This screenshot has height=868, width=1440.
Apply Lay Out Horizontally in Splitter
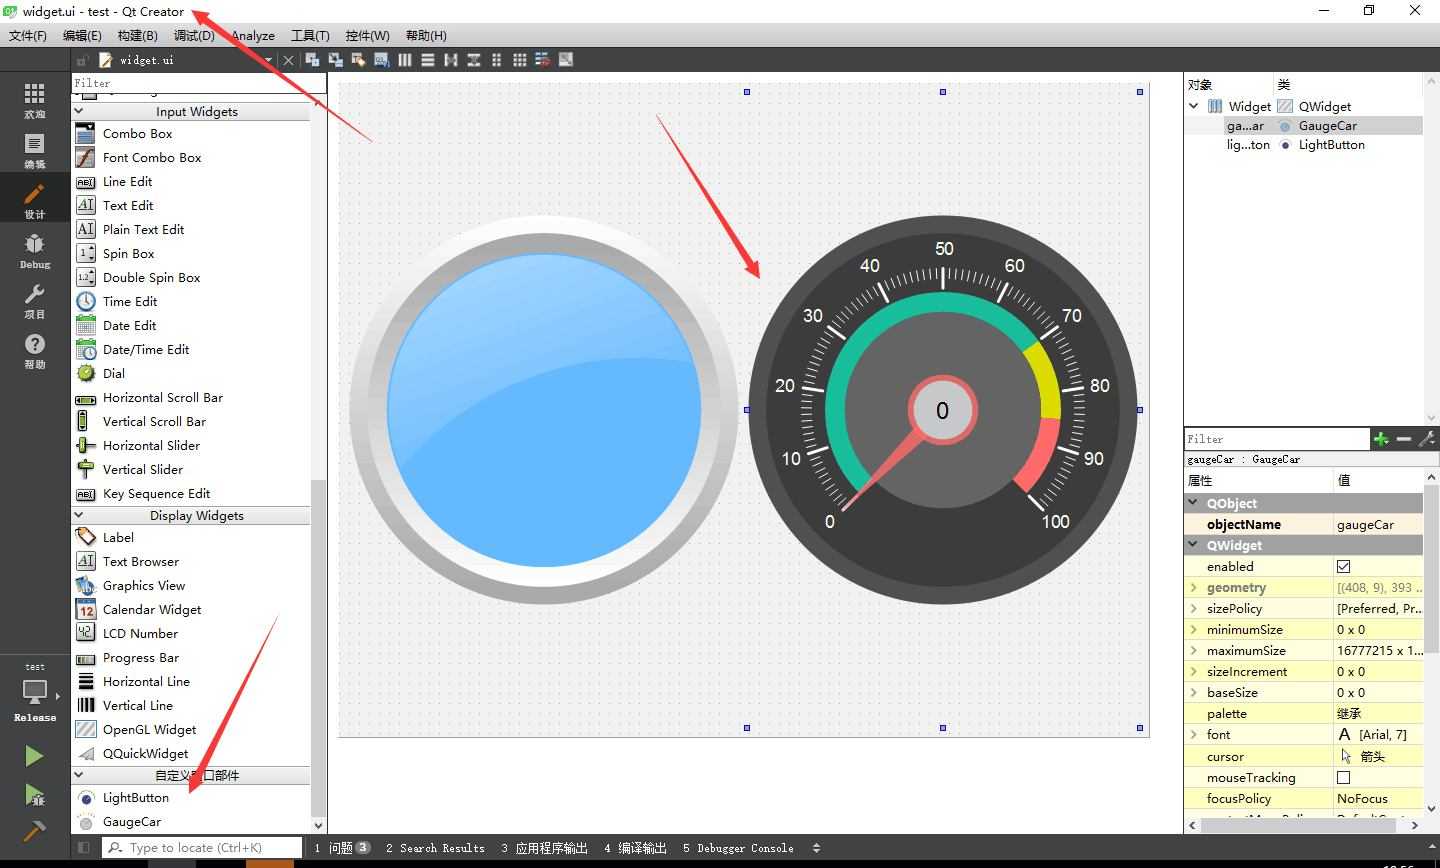point(451,60)
